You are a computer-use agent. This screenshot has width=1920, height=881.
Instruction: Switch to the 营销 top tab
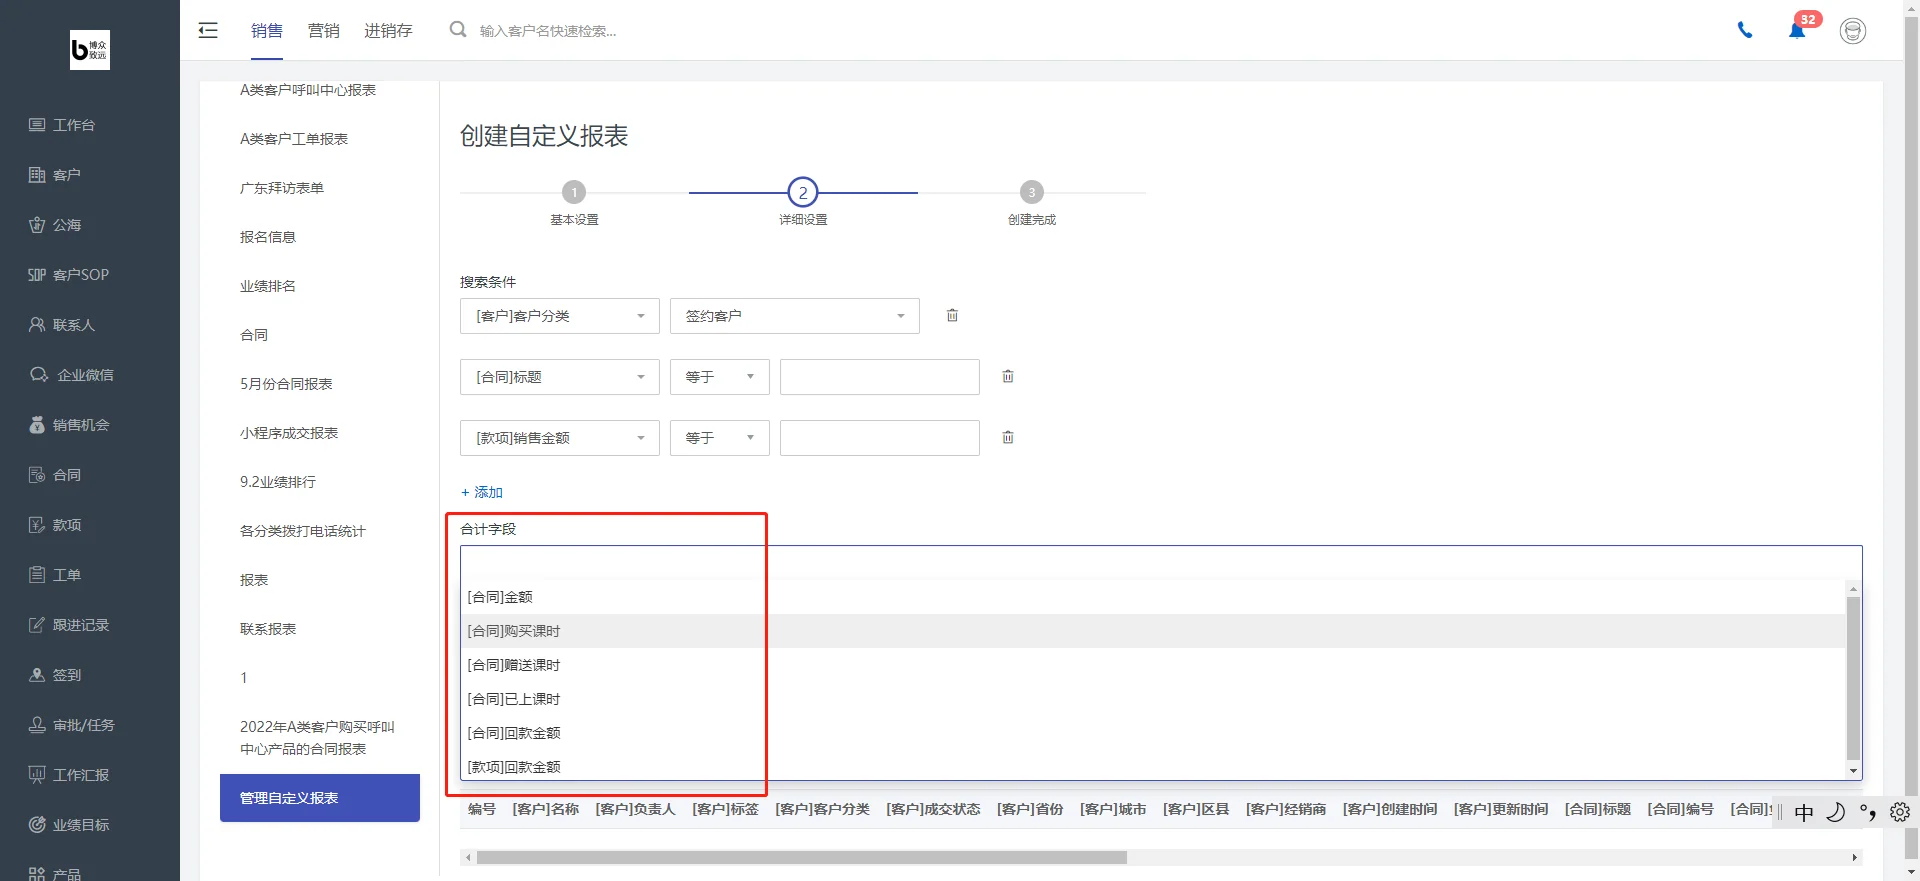tap(323, 31)
